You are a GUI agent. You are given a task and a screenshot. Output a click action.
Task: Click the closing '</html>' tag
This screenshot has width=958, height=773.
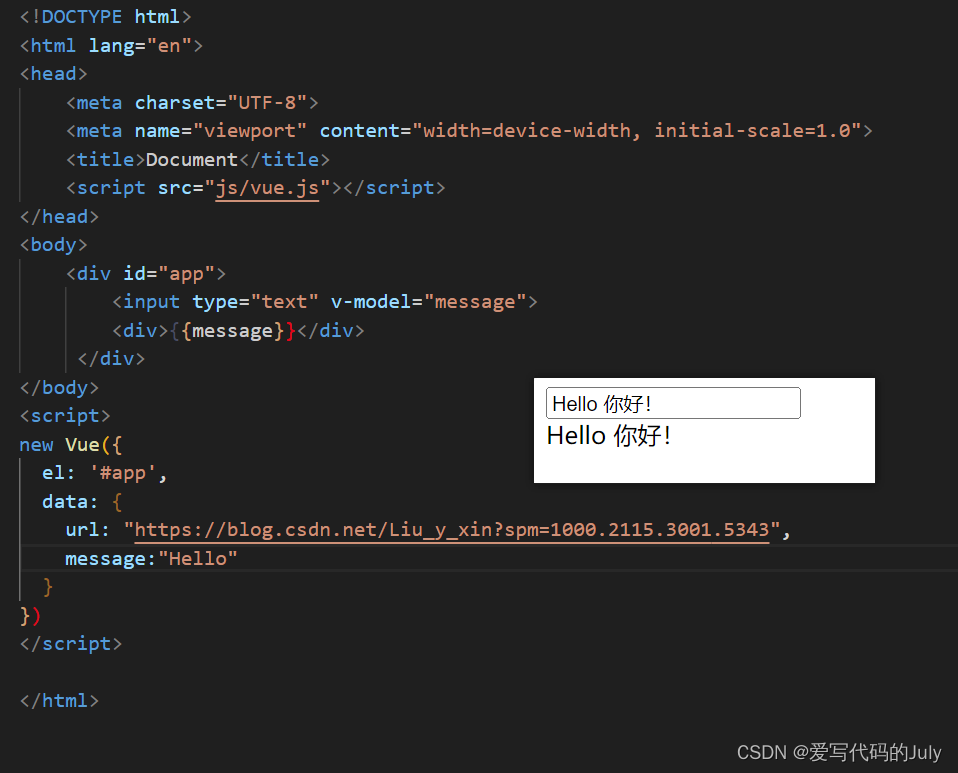tap(59, 701)
